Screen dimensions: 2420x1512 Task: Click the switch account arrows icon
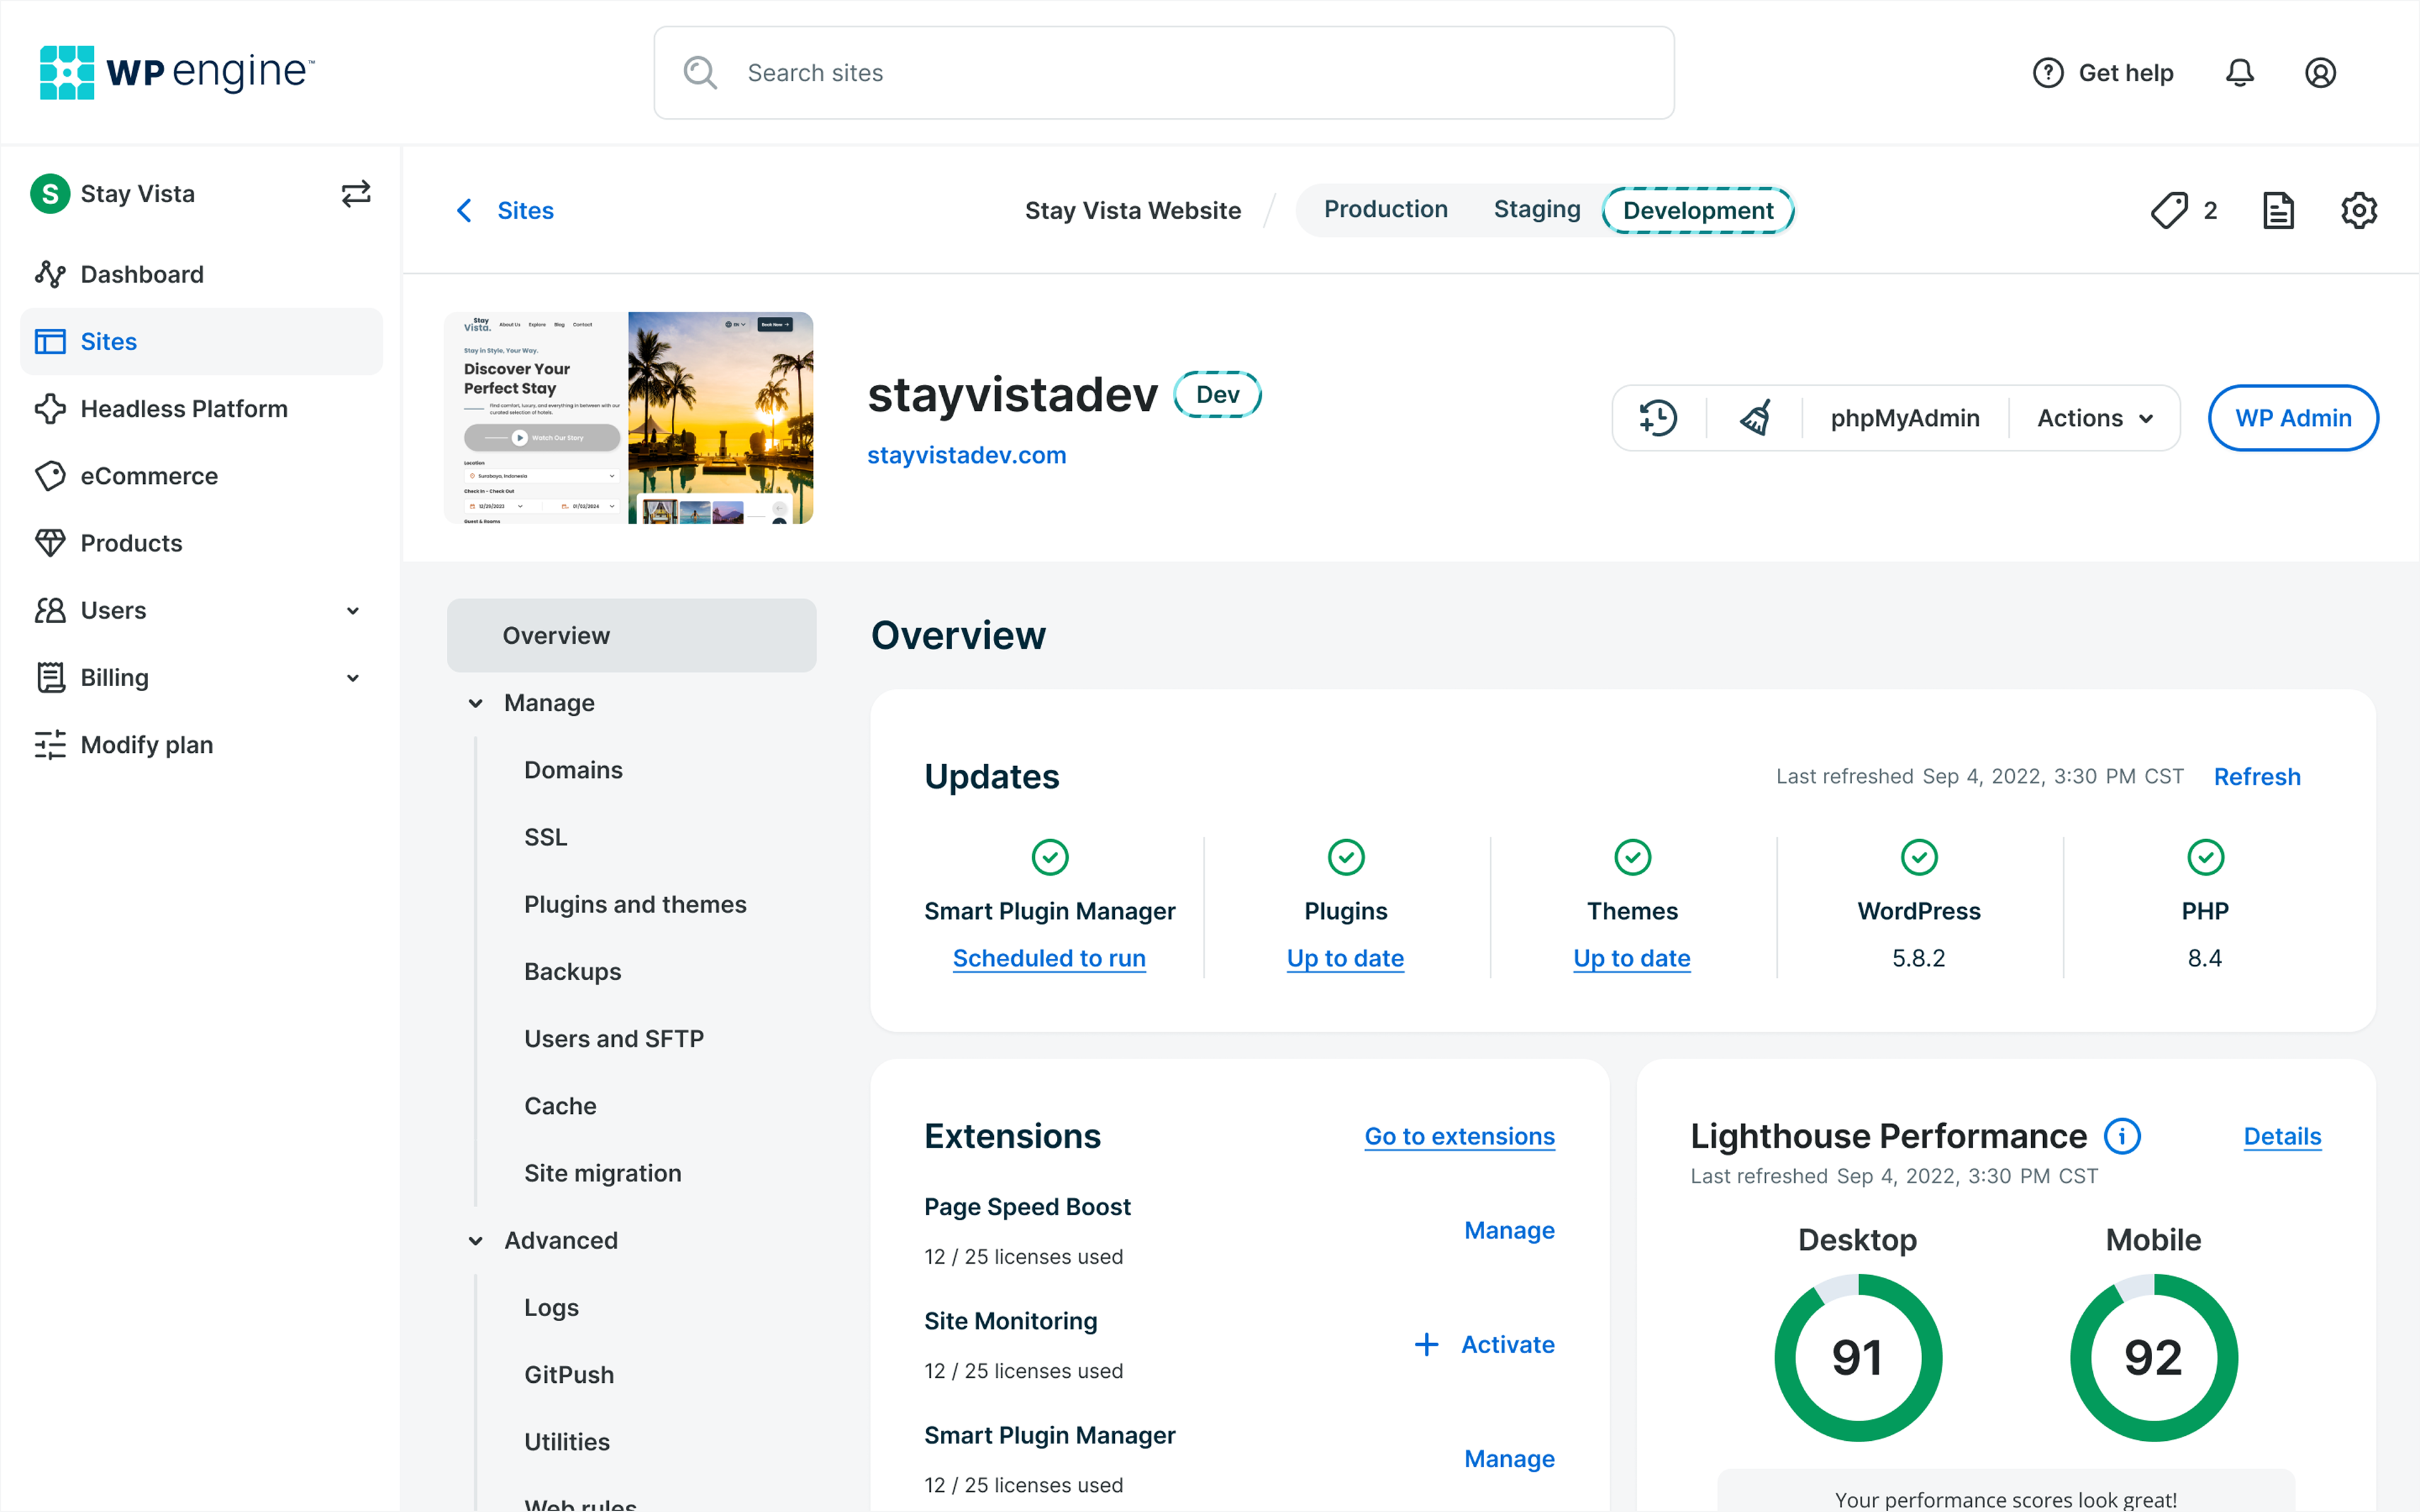coord(356,194)
